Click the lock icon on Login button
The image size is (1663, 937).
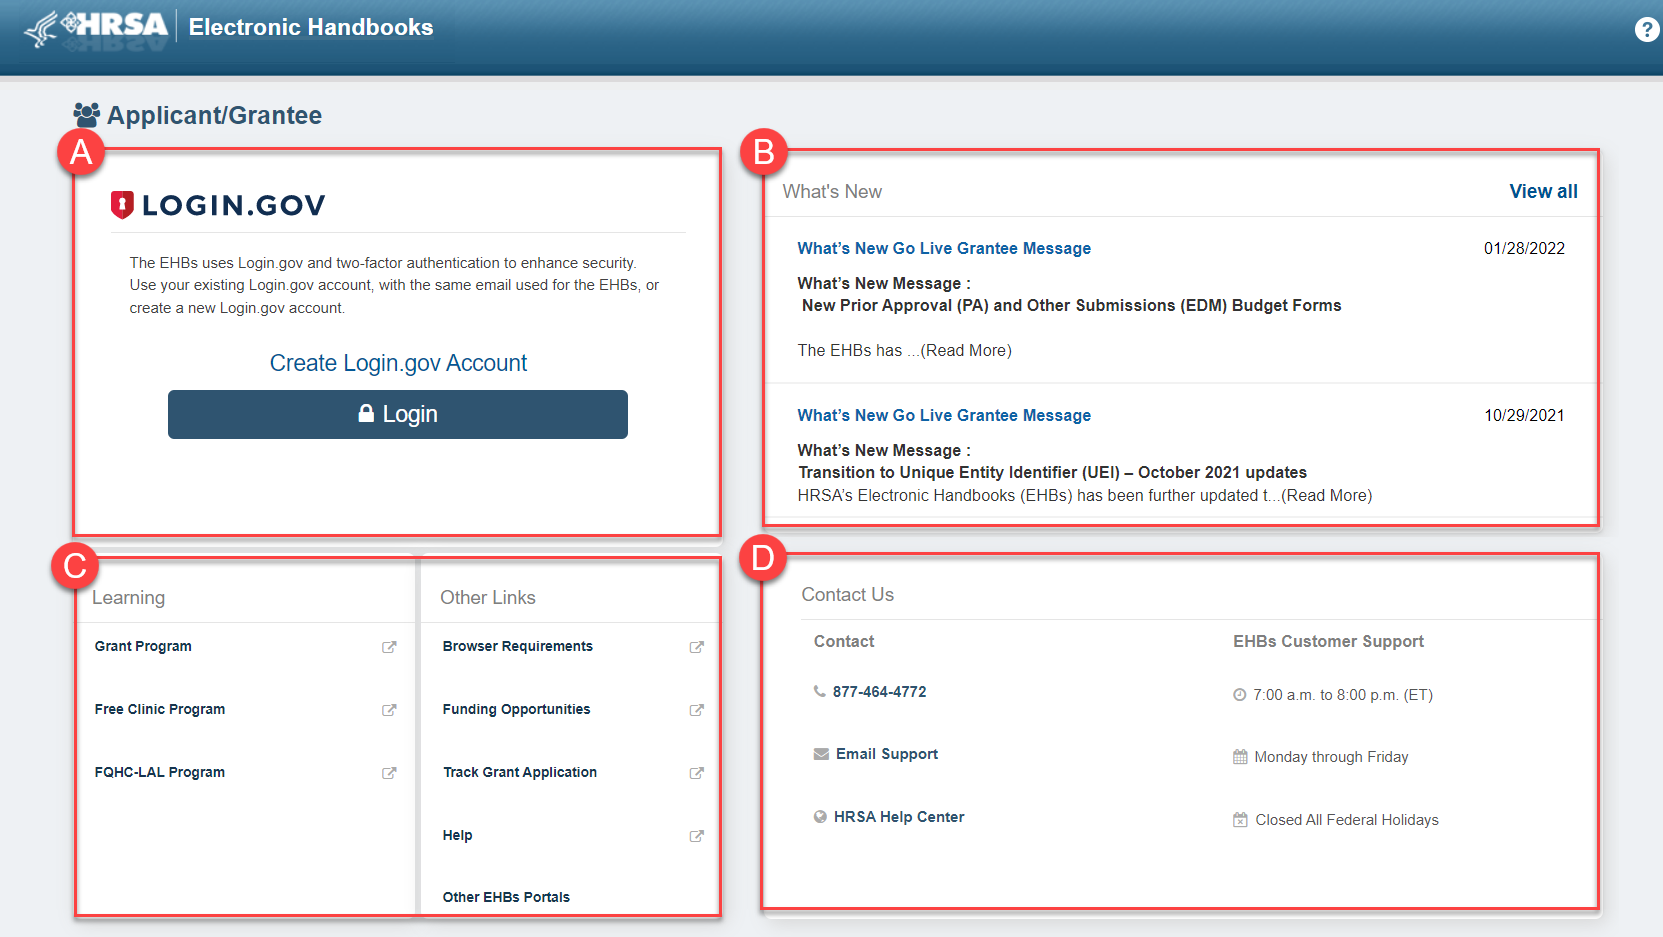click(x=366, y=413)
